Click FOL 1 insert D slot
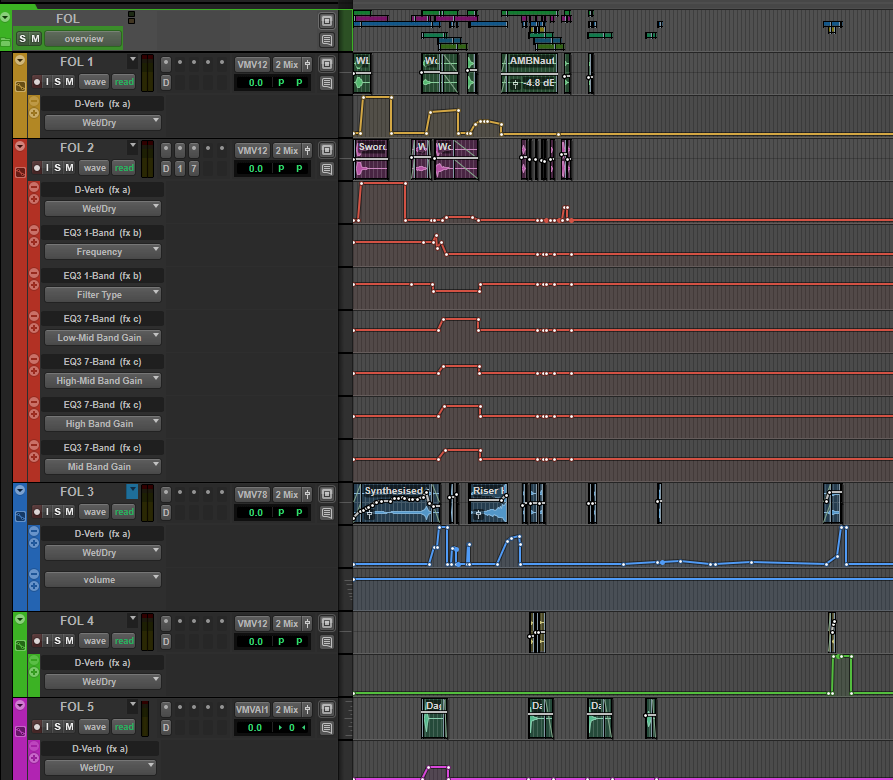Image resolution: width=893 pixels, height=780 pixels. 166,83
